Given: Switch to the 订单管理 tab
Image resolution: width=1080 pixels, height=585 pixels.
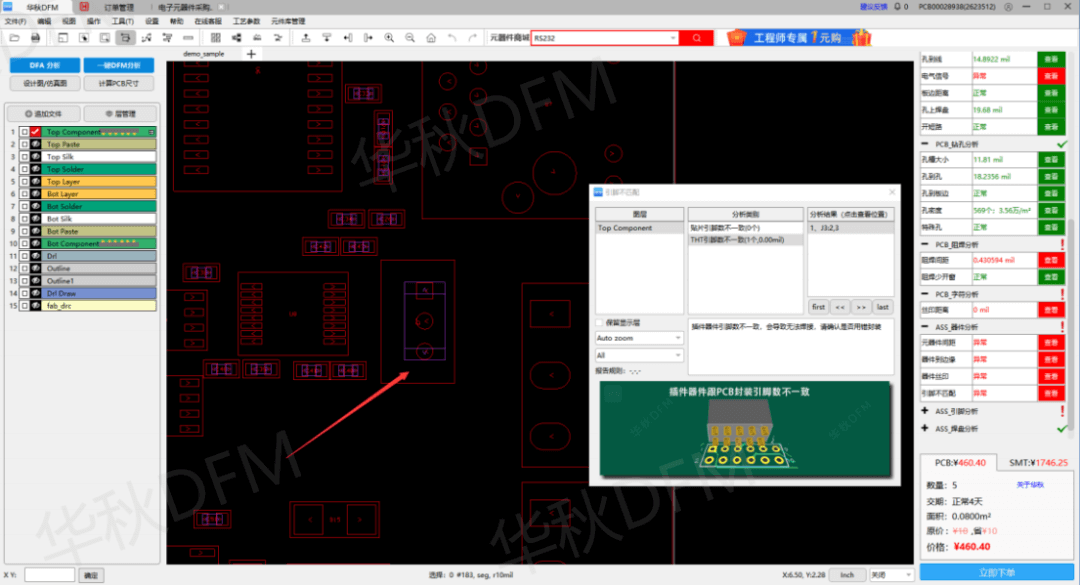Looking at the screenshot, I should [119, 7].
